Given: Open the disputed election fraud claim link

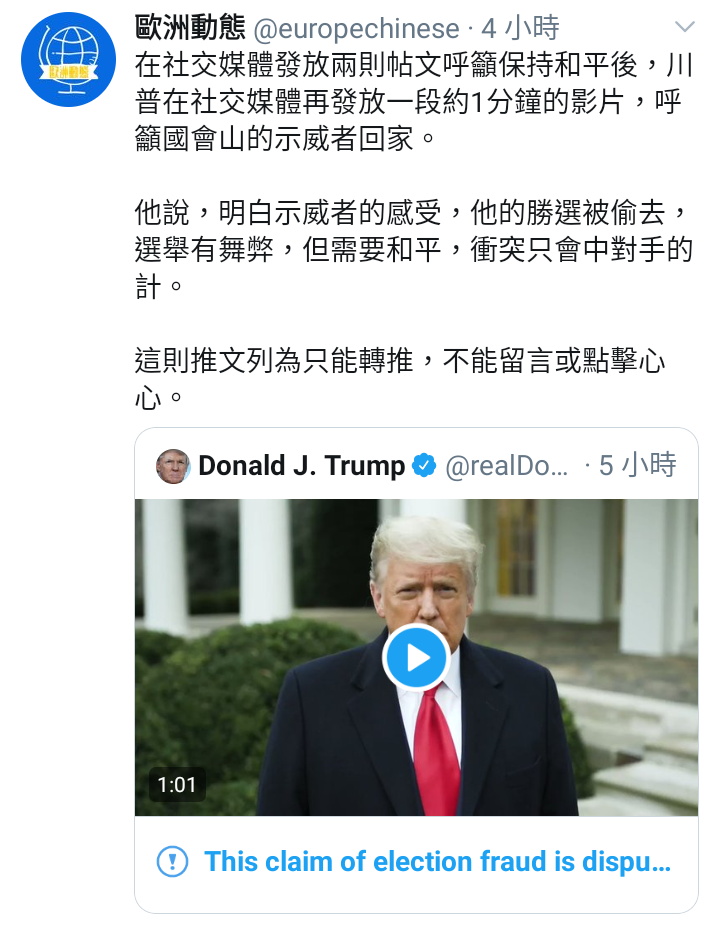Looking at the screenshot, I should pyautogui.click(x=437, y=861).
